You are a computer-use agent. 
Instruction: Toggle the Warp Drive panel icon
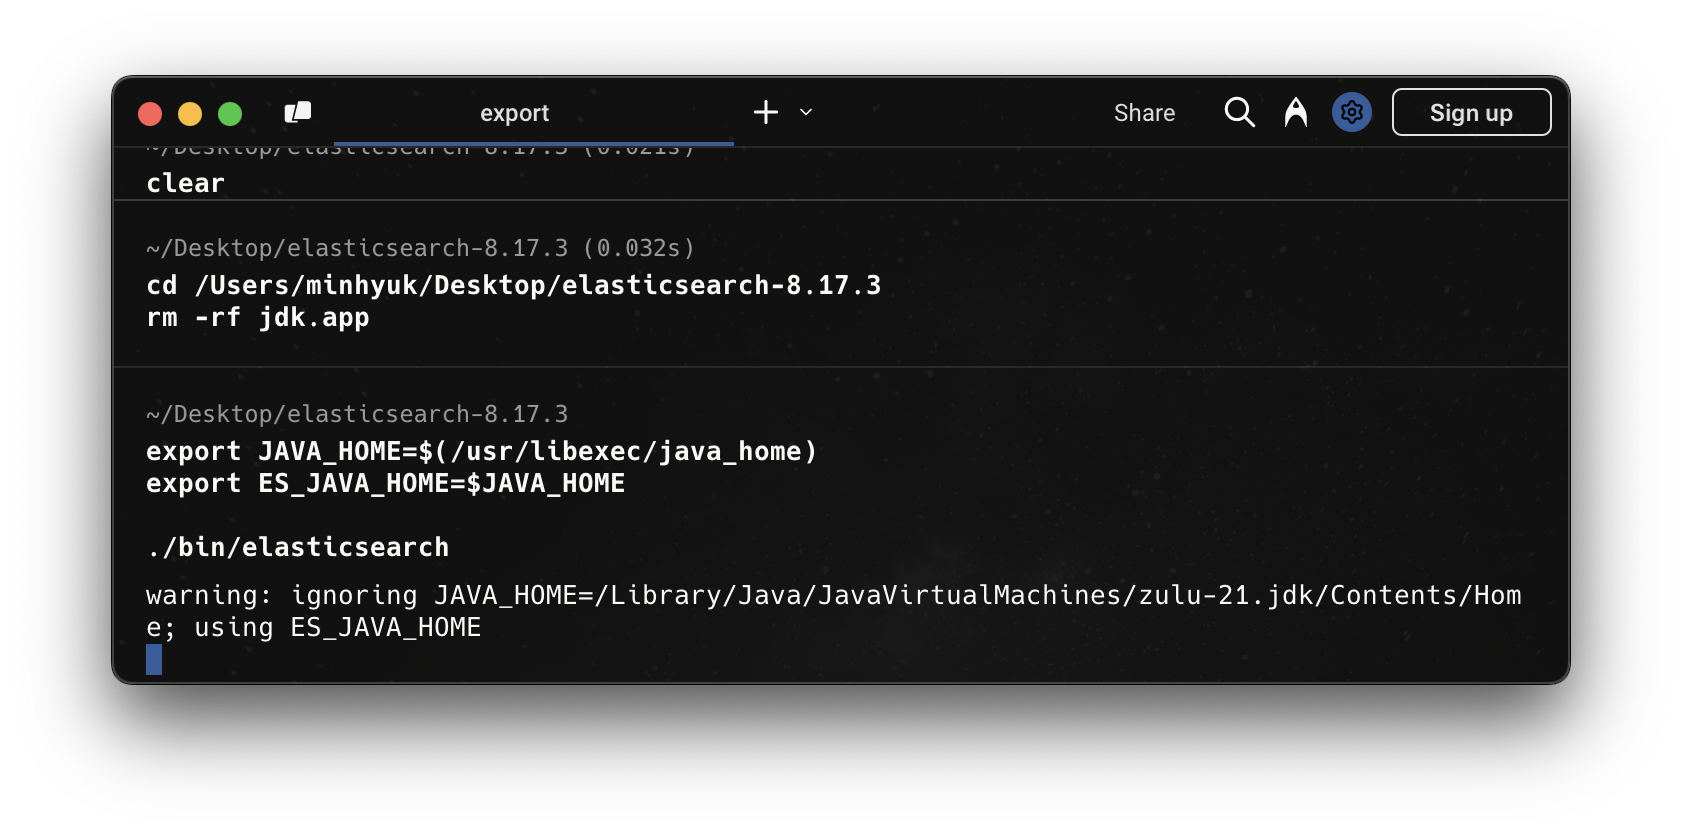click(298, 113)
